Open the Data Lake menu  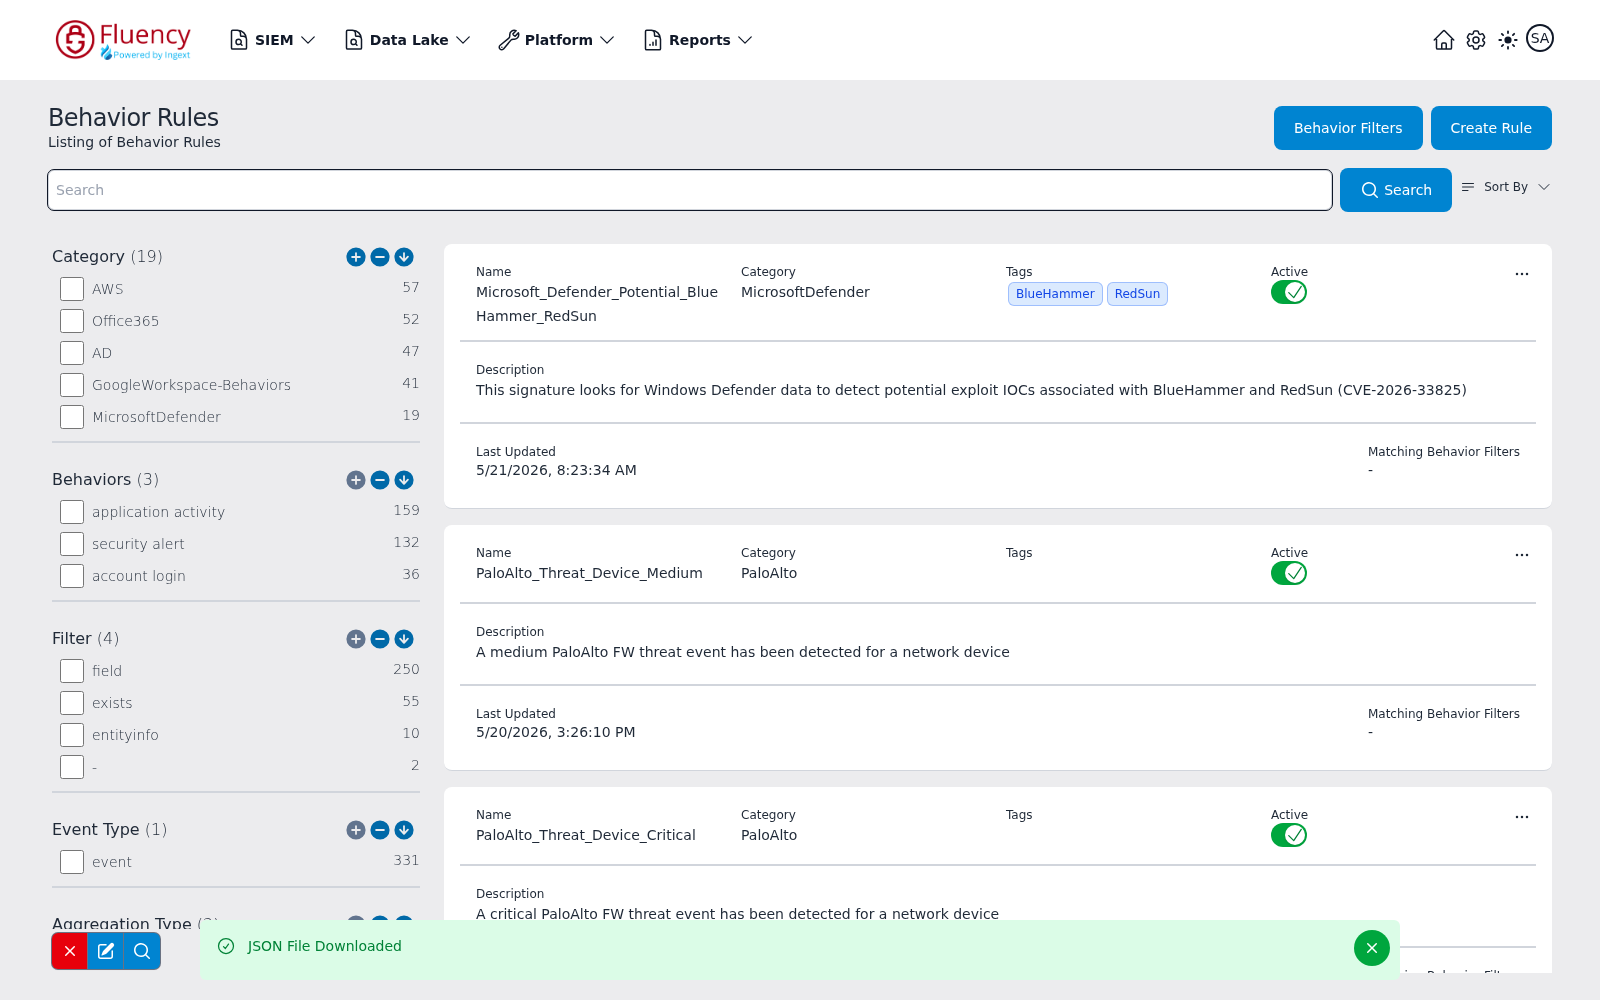pos(408,40)
